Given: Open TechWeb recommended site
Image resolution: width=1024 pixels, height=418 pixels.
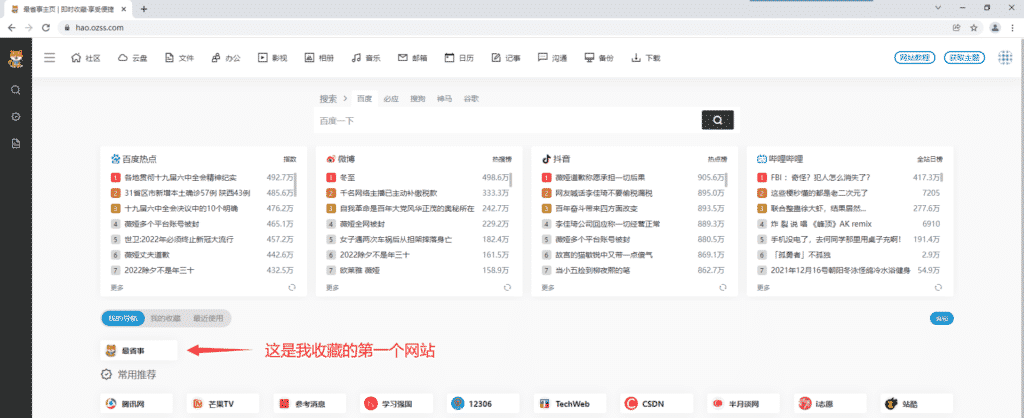Looking at the screenshot, I should tap(569, 404).
